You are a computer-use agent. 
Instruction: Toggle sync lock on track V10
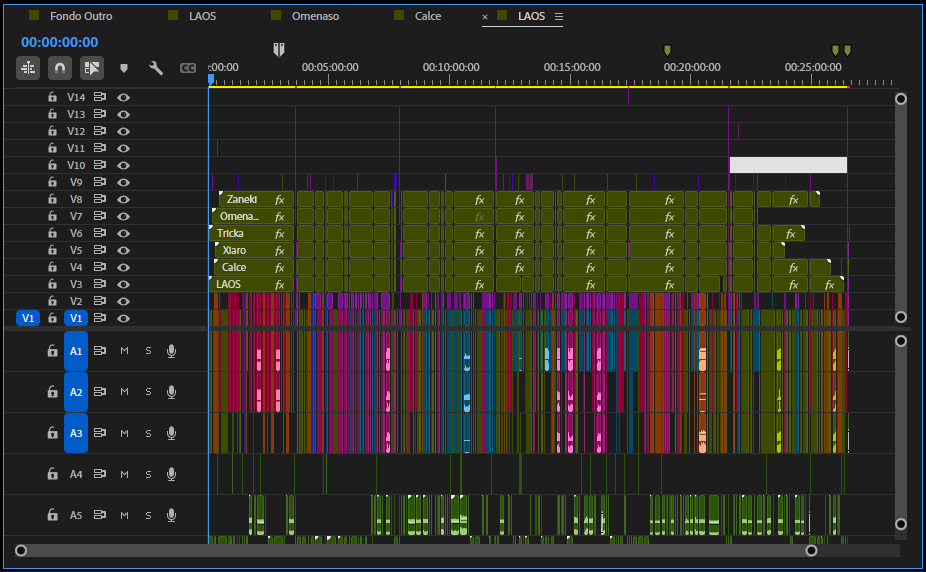click(x=100, y=165)
